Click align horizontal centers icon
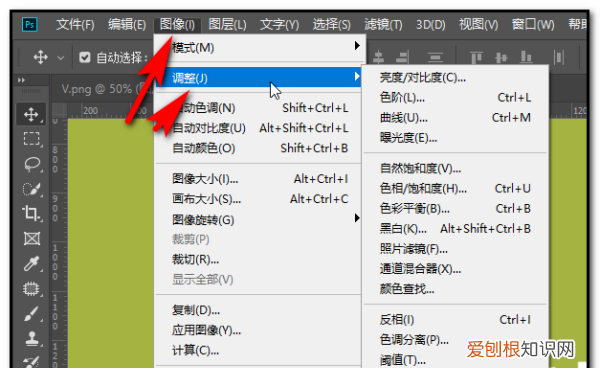Viewport: 600px width, 368px height. click(378, 58)
